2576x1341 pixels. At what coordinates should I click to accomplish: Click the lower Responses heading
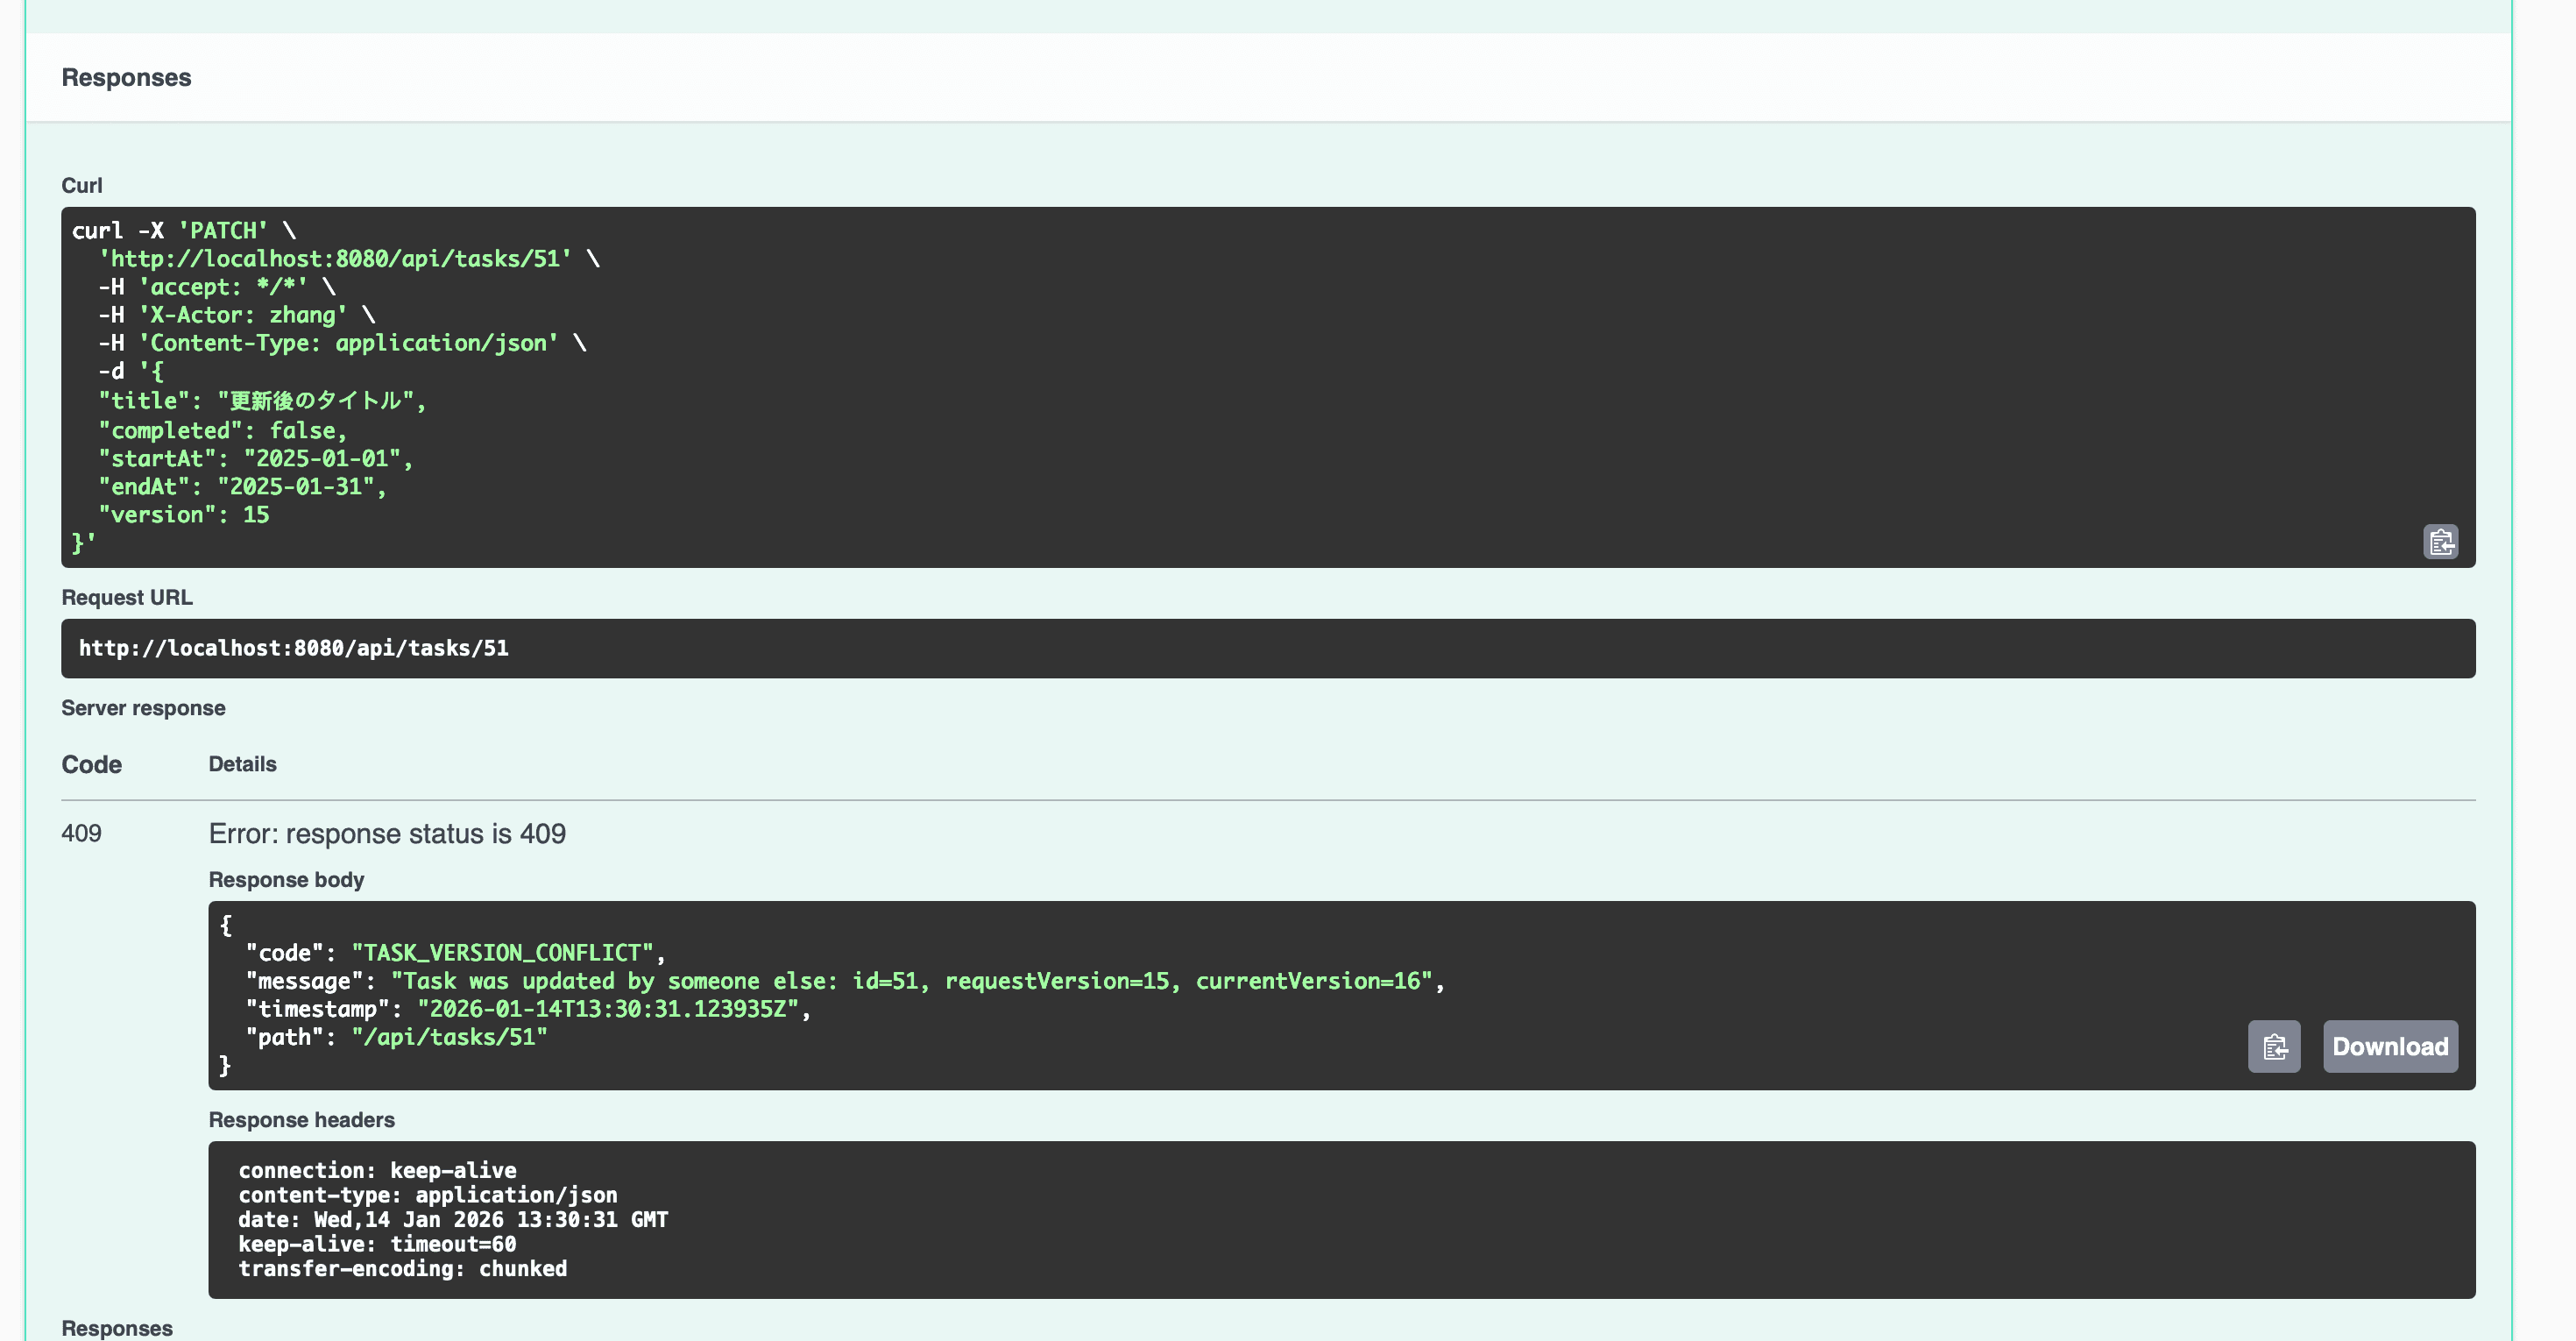point(117,1328)
